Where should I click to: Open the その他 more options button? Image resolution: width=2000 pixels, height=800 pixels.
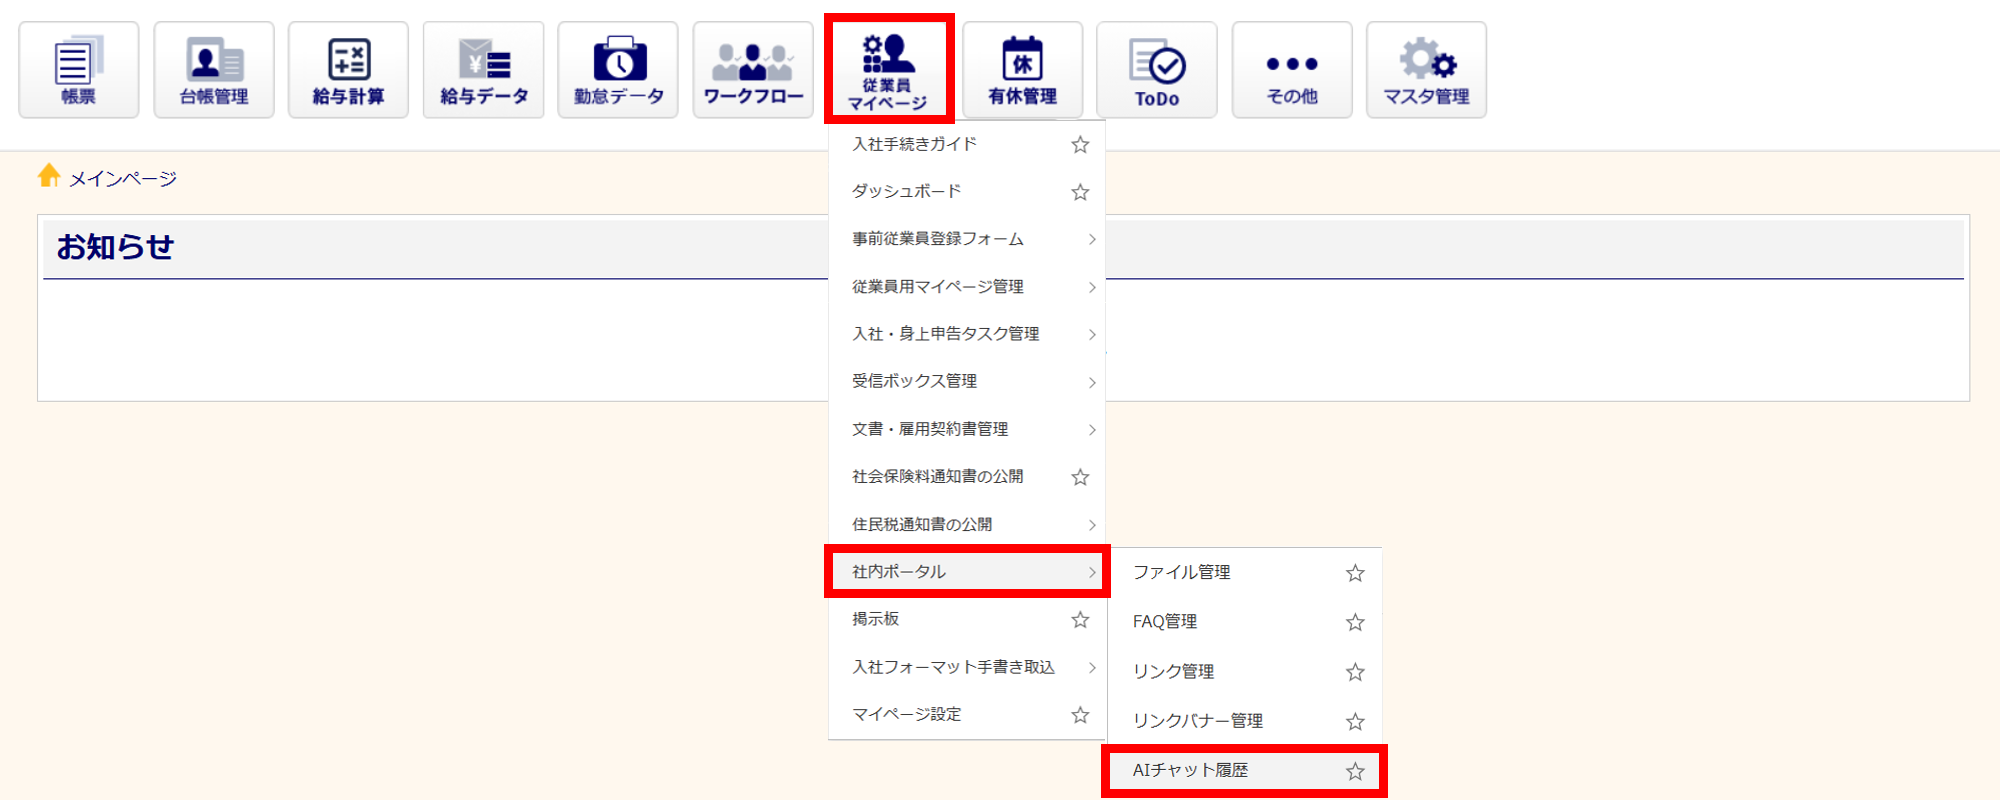click(x=1292, y=70)
